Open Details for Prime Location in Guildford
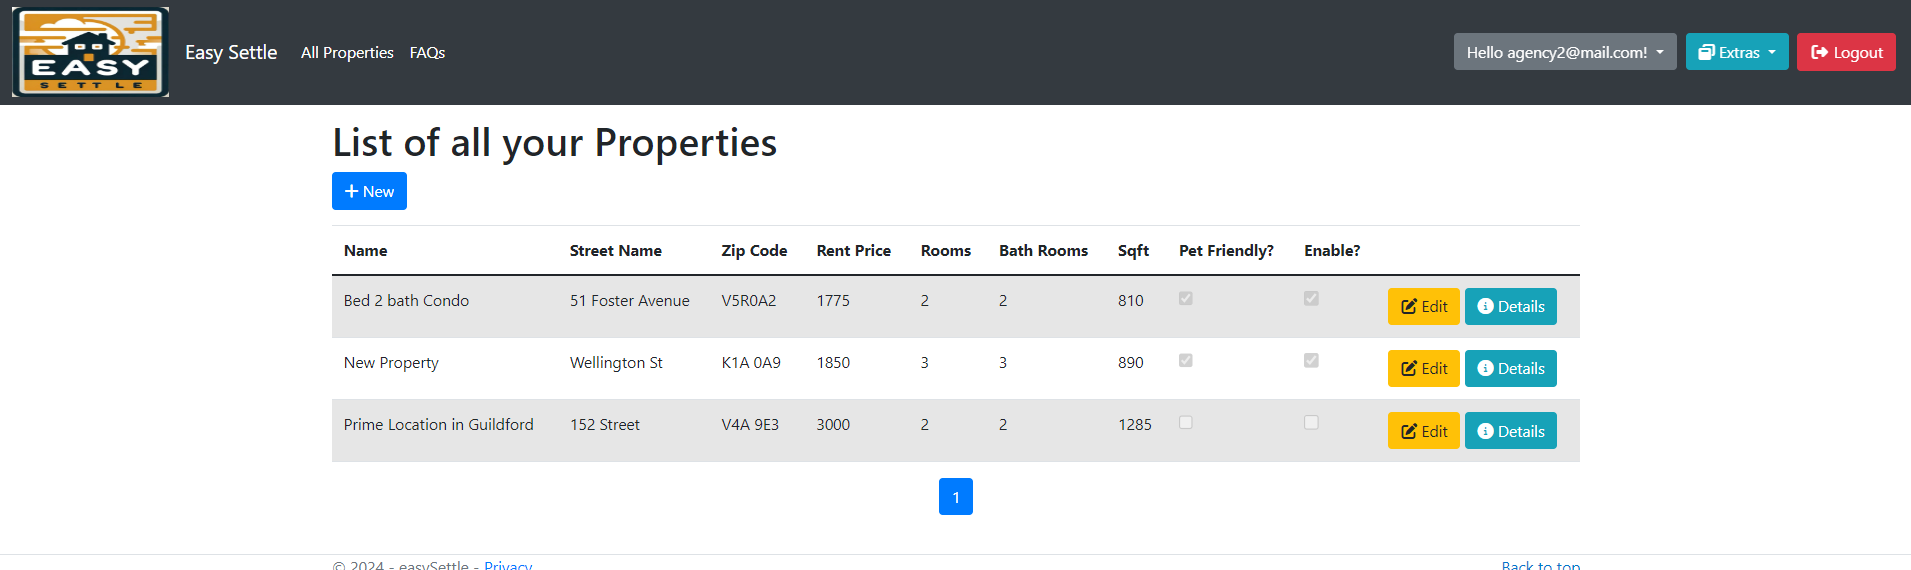Image resolution: width=1911 pixels, height=570 pixels. click(1510, 431)
